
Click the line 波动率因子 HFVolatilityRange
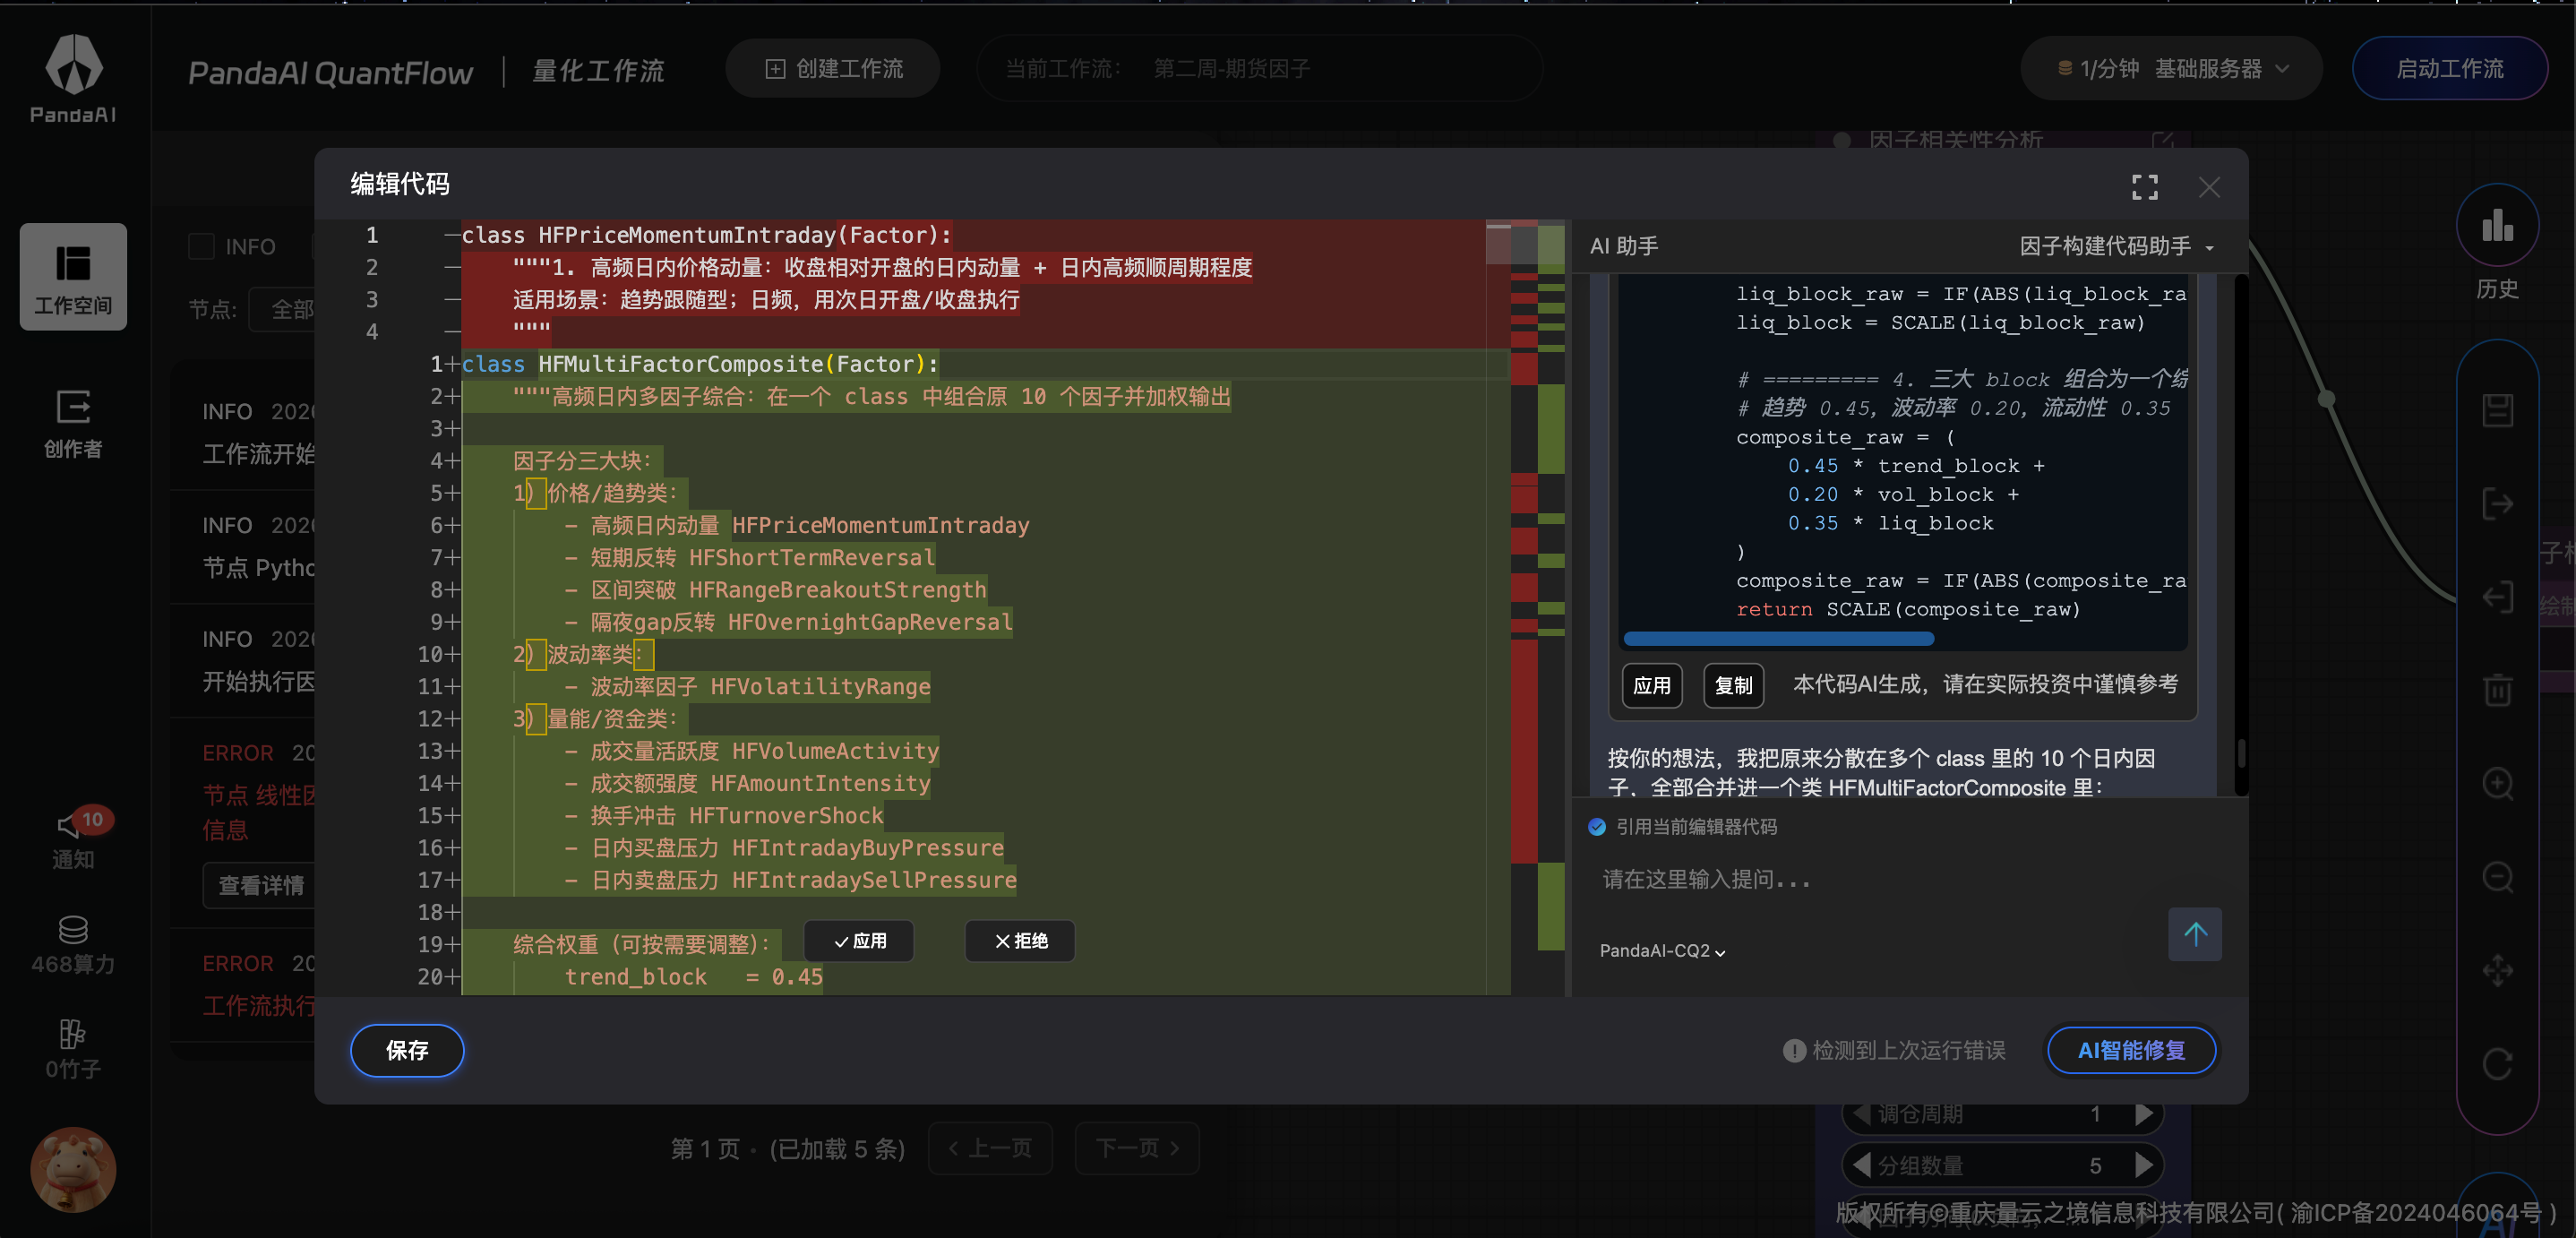(748, 687)
